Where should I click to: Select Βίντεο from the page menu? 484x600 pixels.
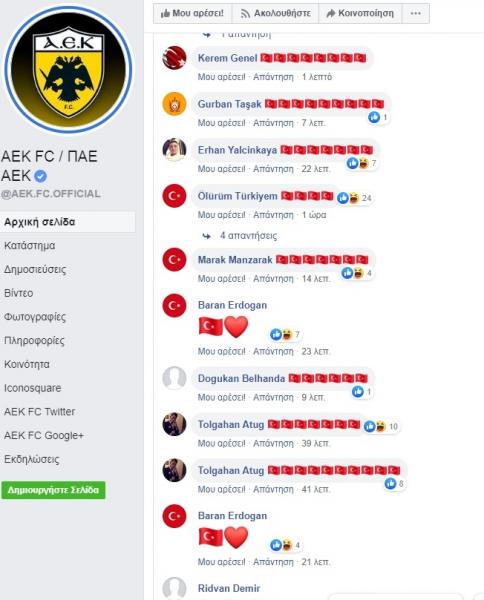[x=18, y=293]
